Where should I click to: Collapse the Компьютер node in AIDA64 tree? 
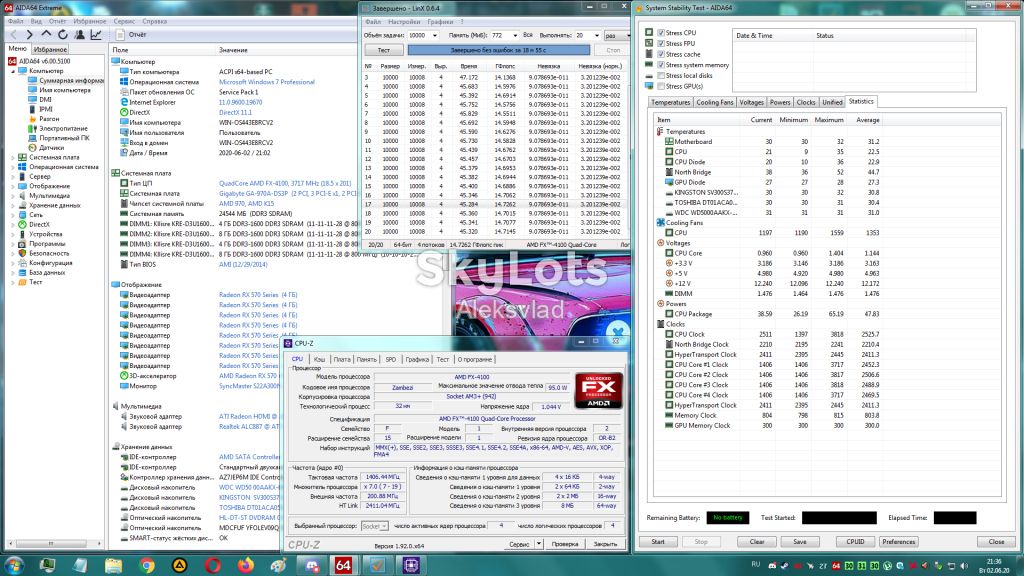[x=13, y=71]
